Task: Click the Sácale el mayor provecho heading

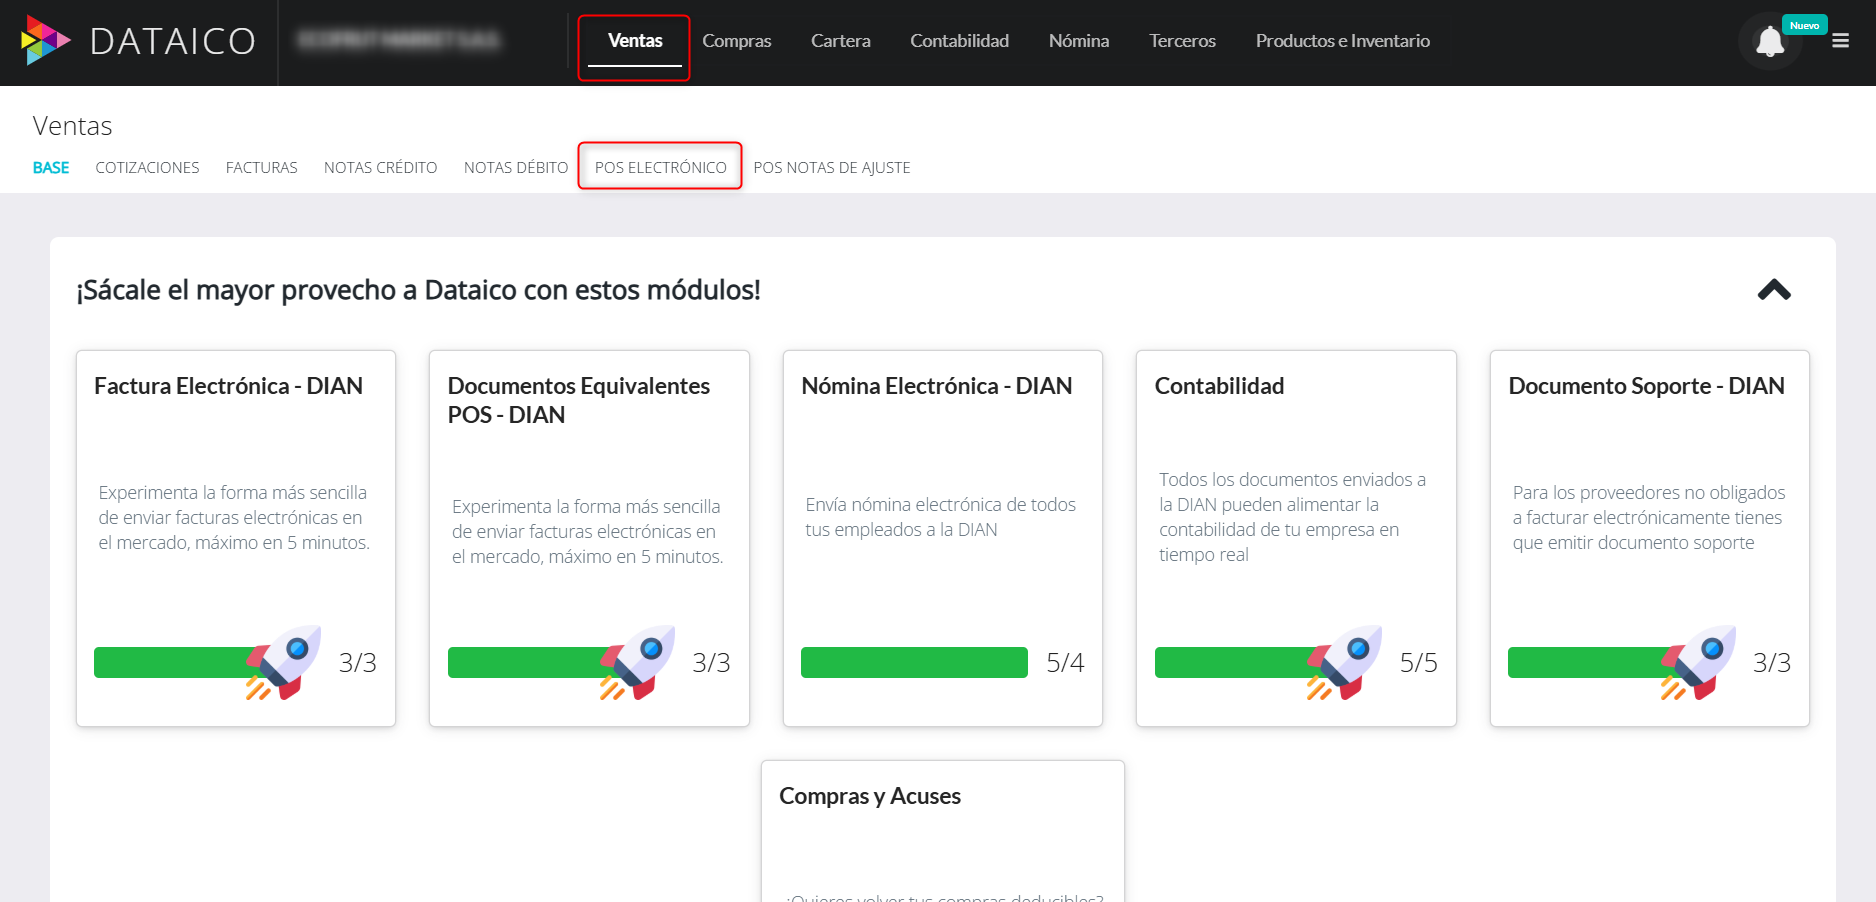Action: pos(418,290)
